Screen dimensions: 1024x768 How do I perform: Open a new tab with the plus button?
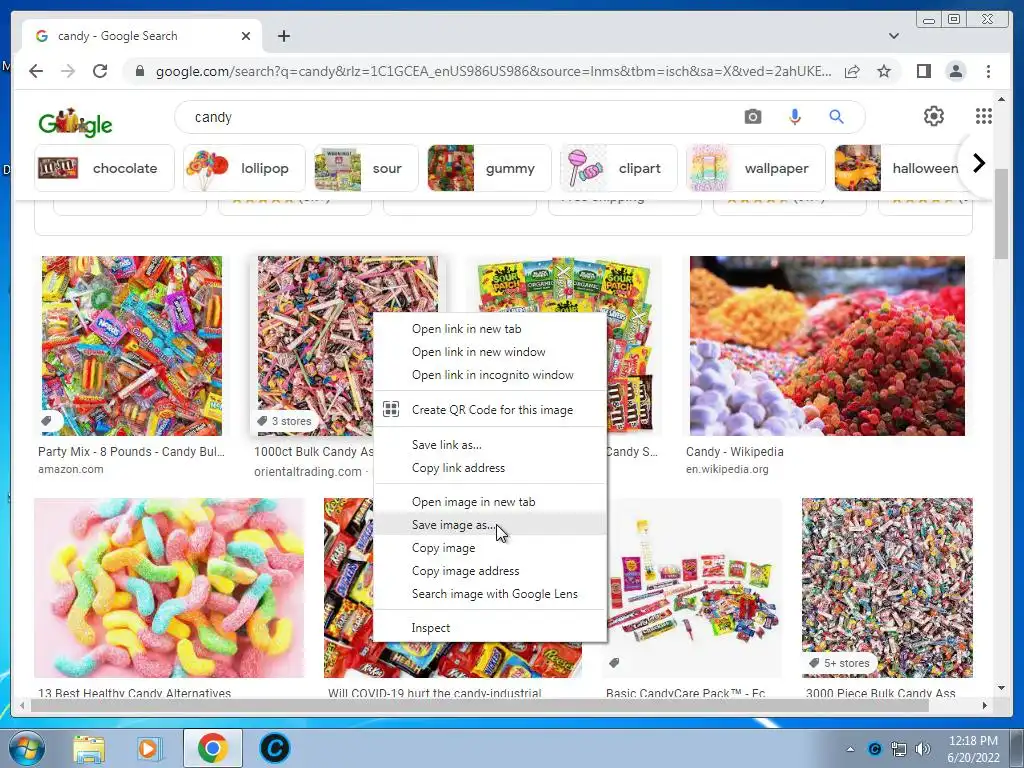283,36
